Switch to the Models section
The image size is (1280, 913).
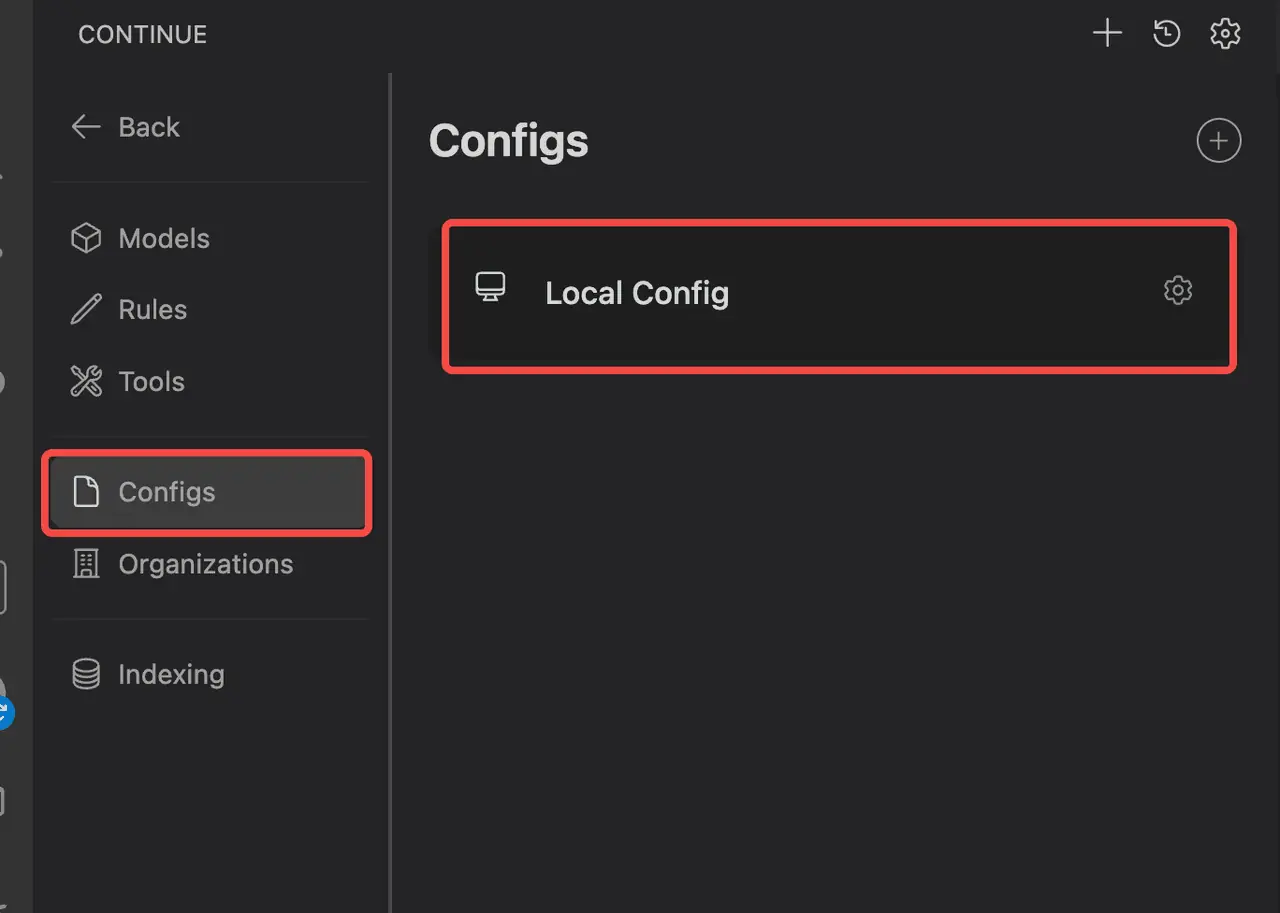pos(164,238)
